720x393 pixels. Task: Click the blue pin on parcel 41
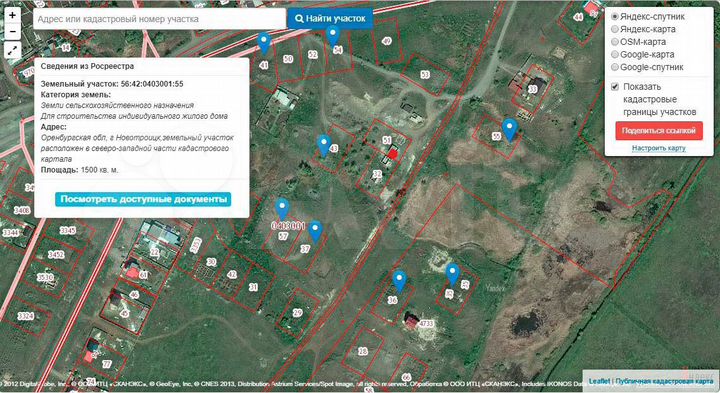264,44
